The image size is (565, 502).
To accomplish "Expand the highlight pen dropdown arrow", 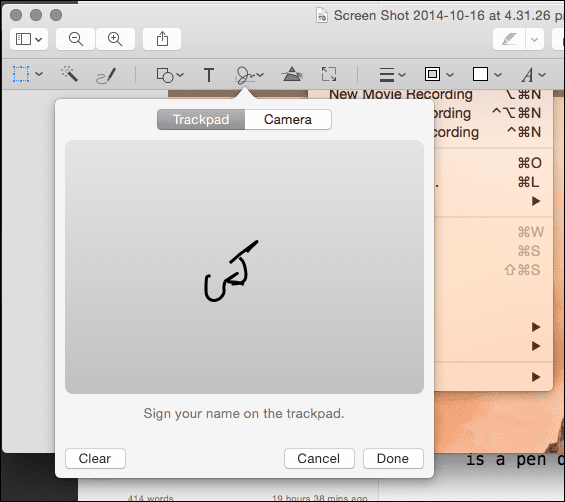I will click(535, 39).
